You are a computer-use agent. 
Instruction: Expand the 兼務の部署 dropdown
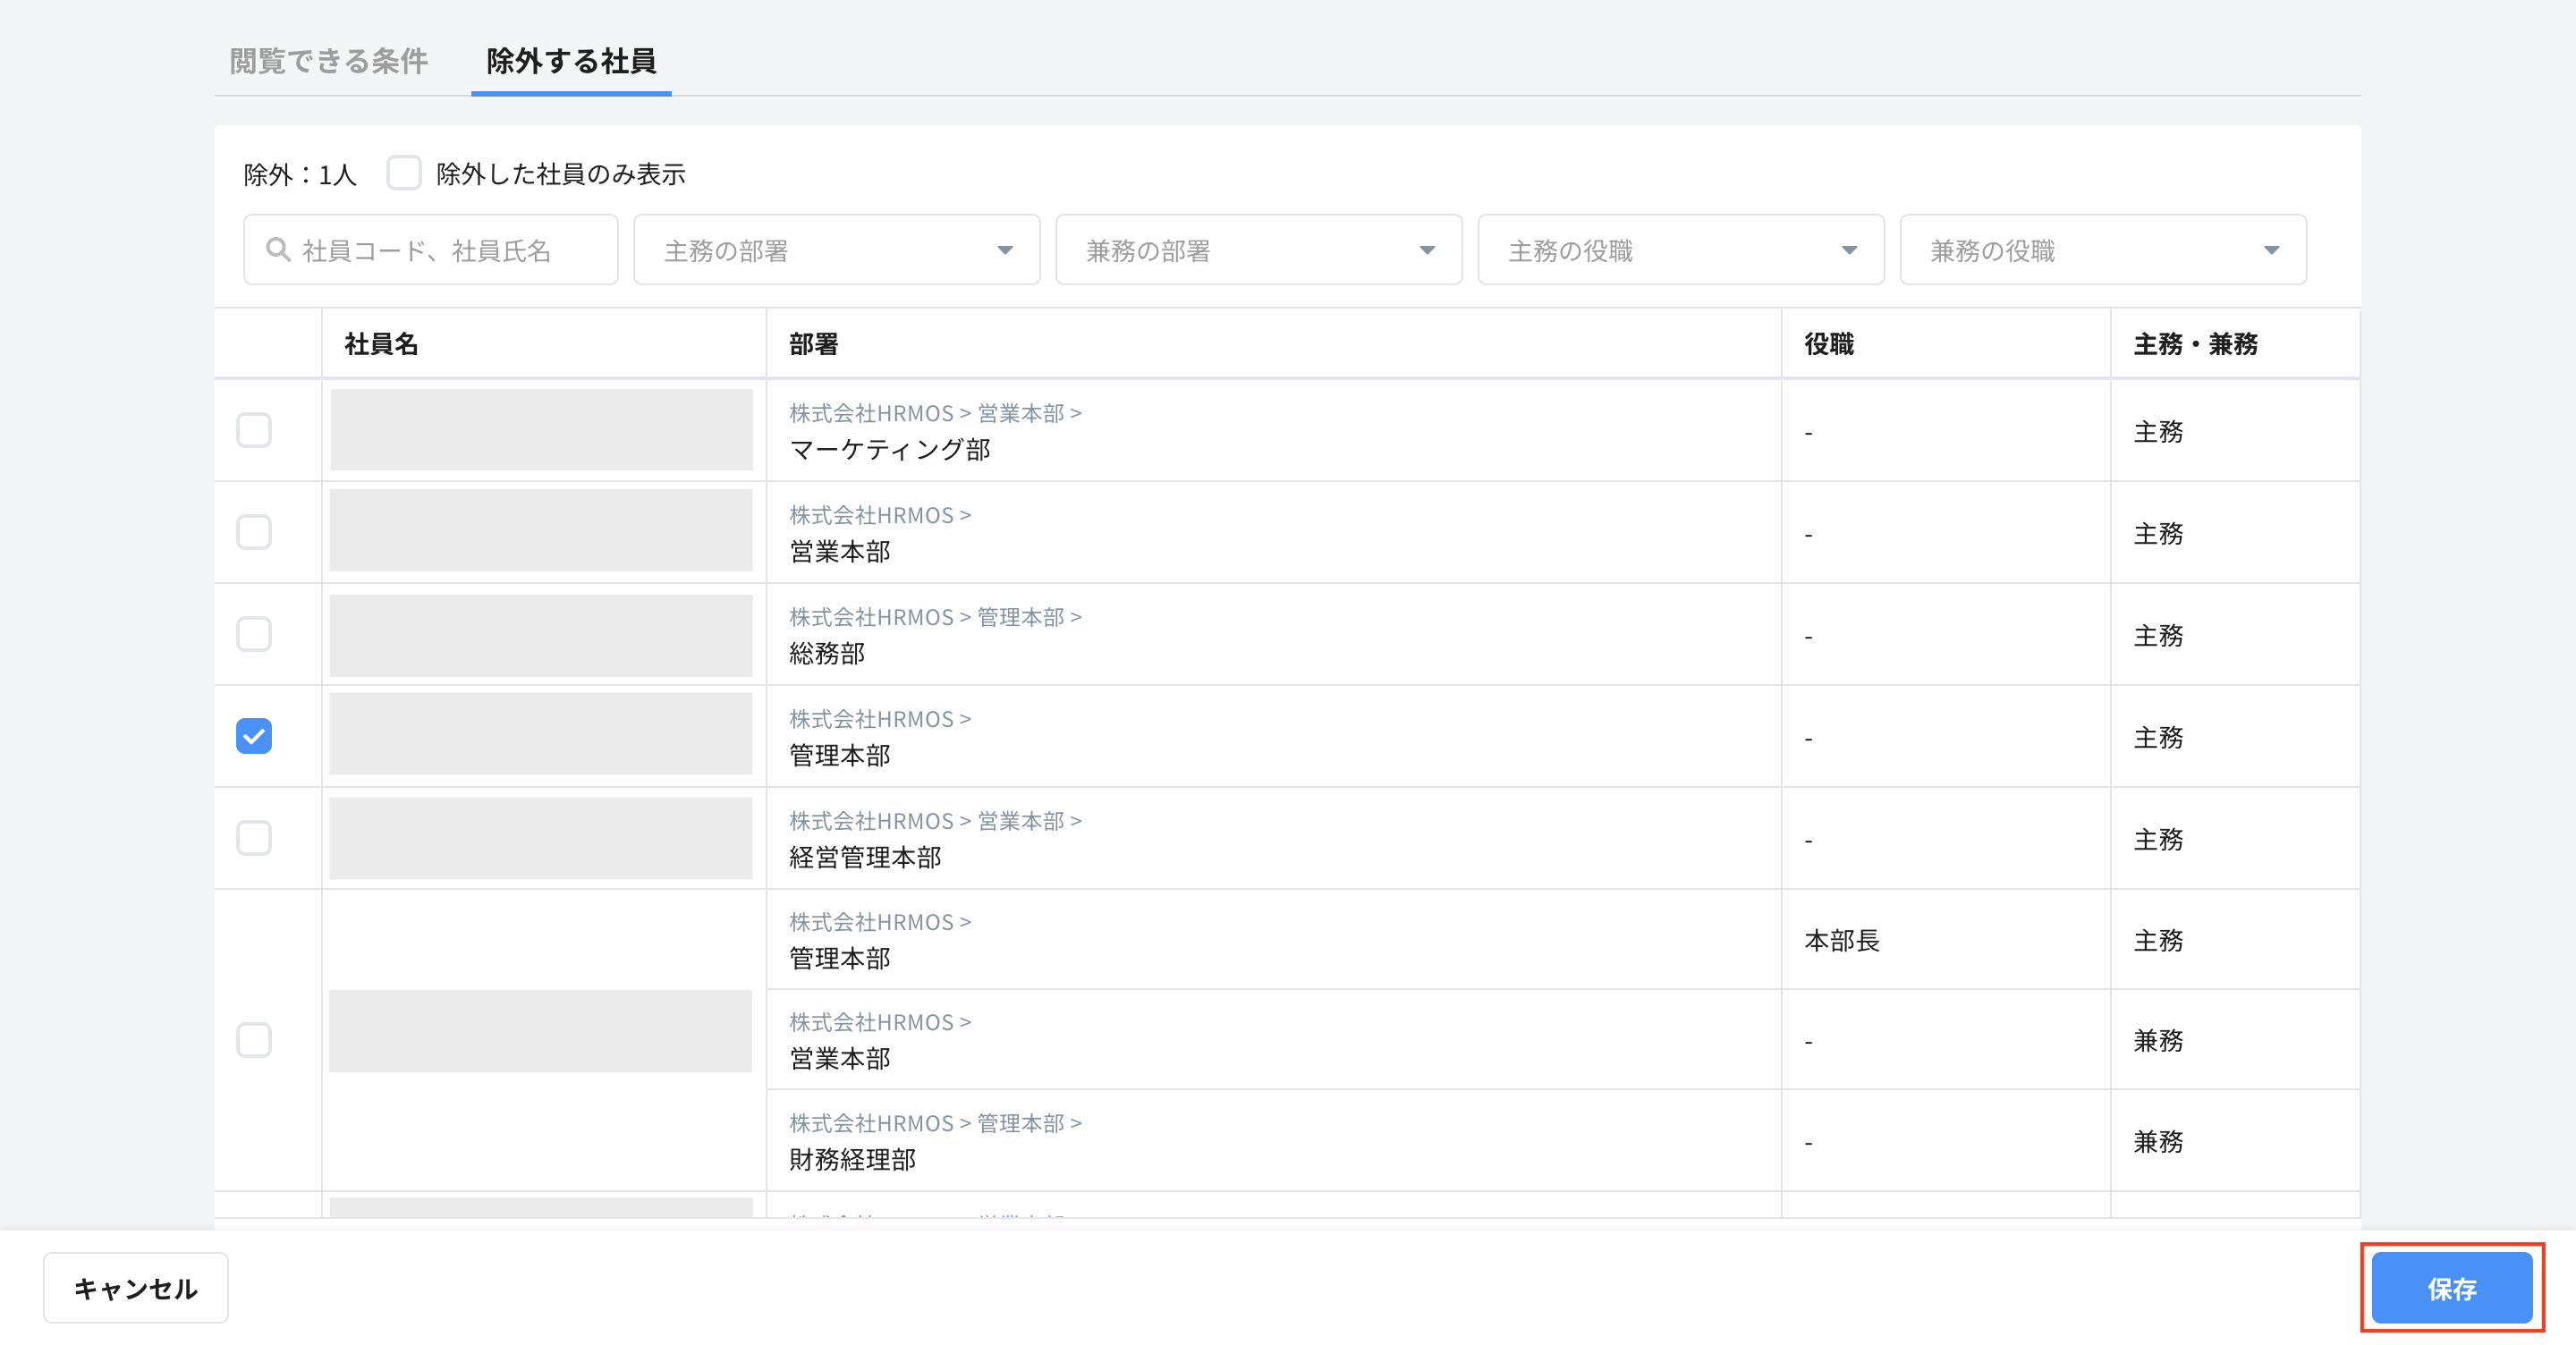click(1258, 250)
